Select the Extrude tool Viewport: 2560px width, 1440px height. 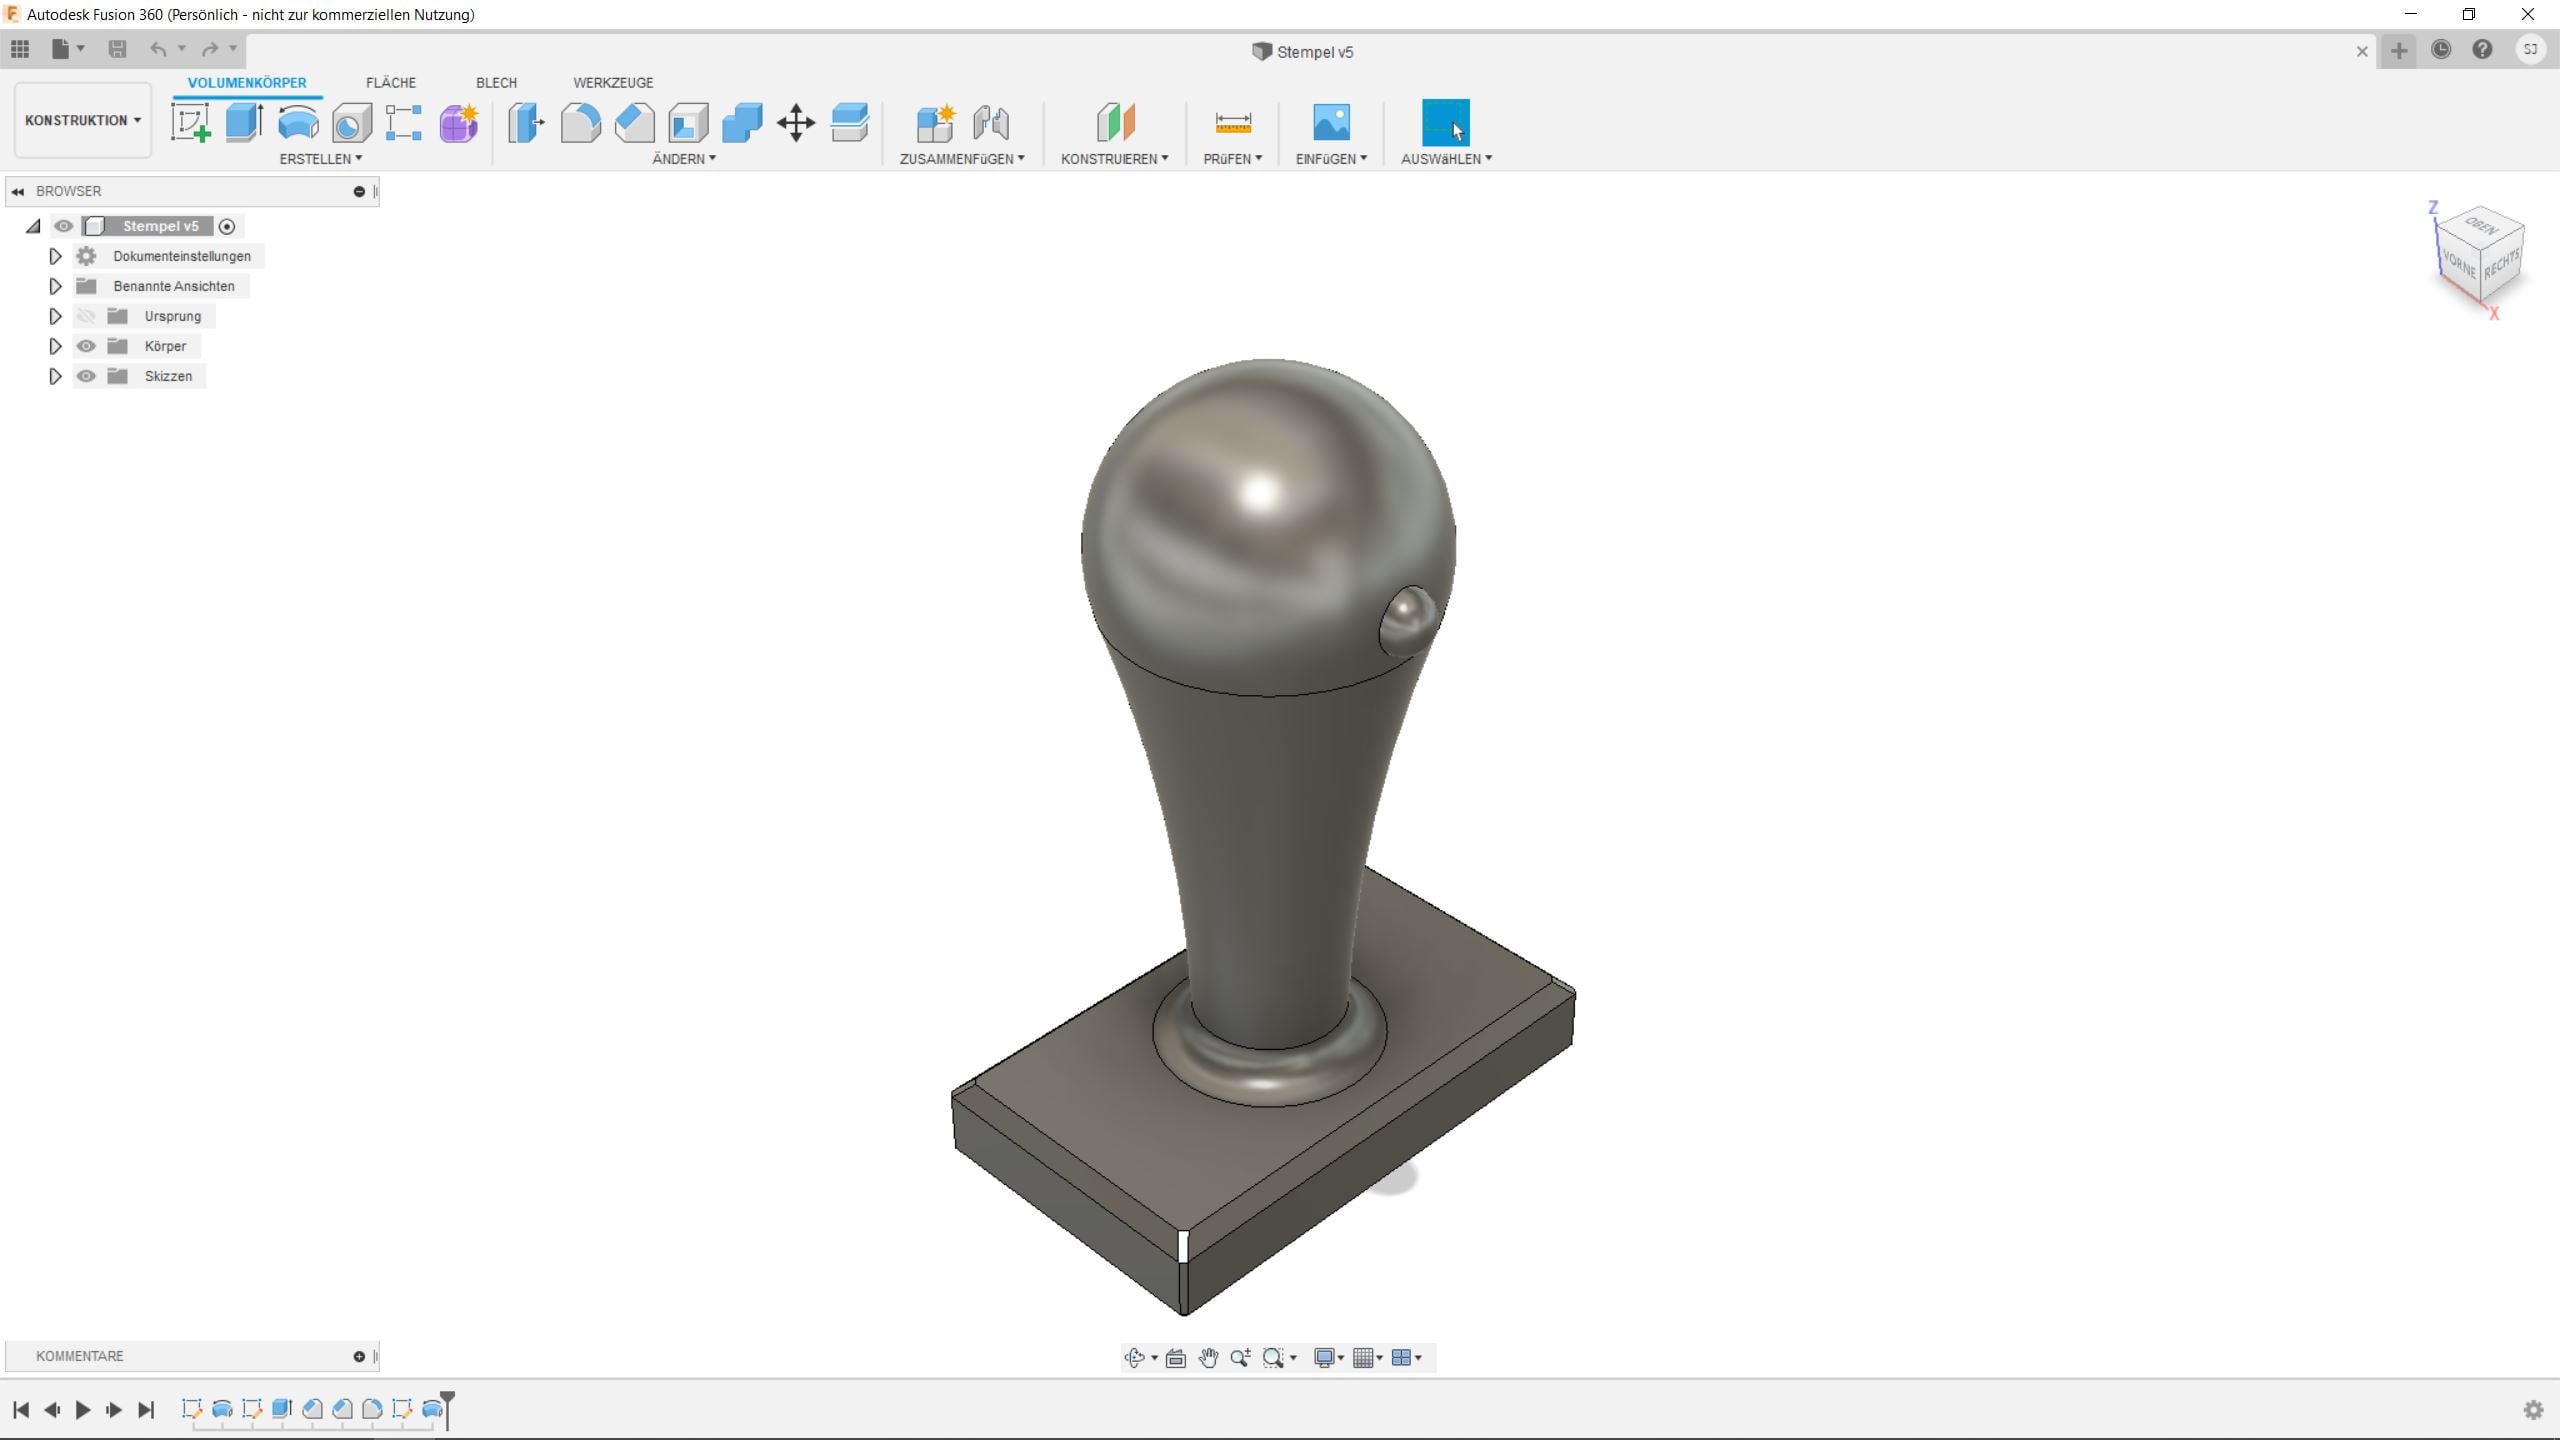pos(244,123)
